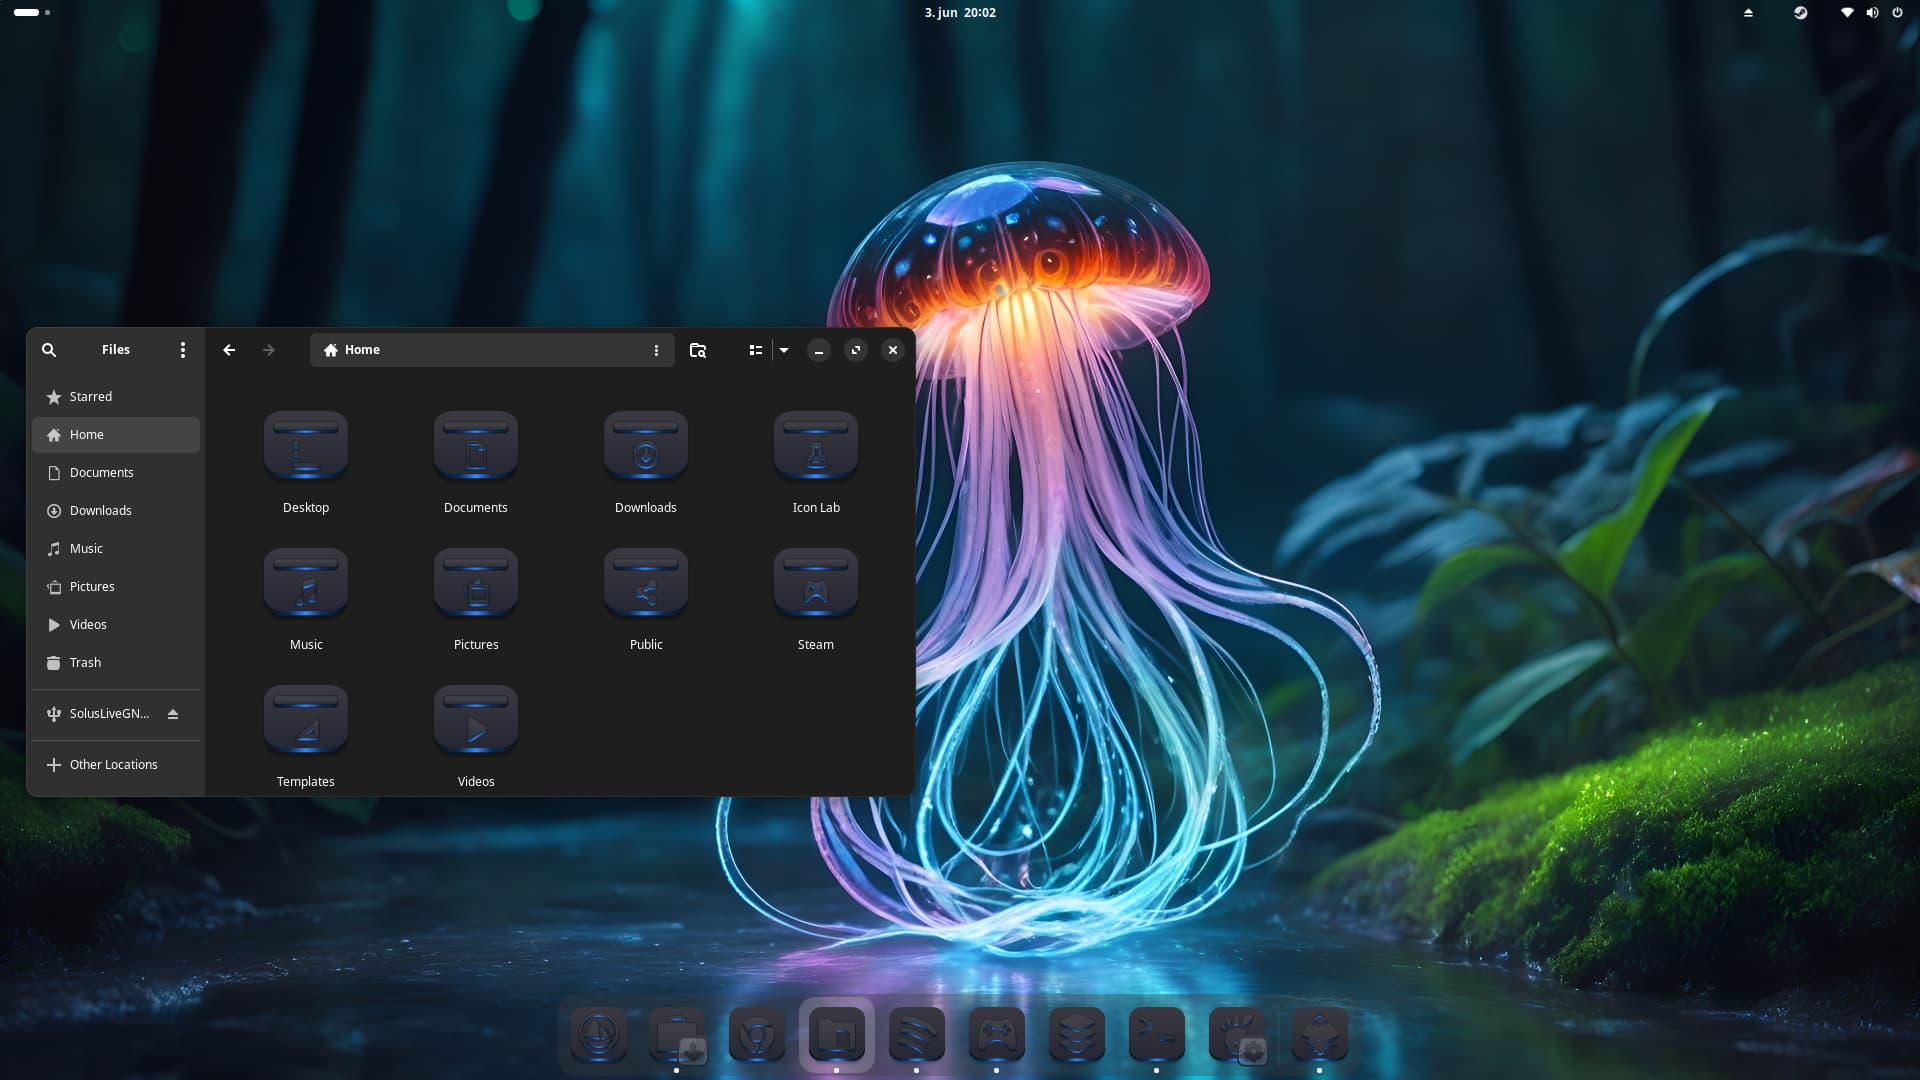Open the game controller app in dock

997,1034
